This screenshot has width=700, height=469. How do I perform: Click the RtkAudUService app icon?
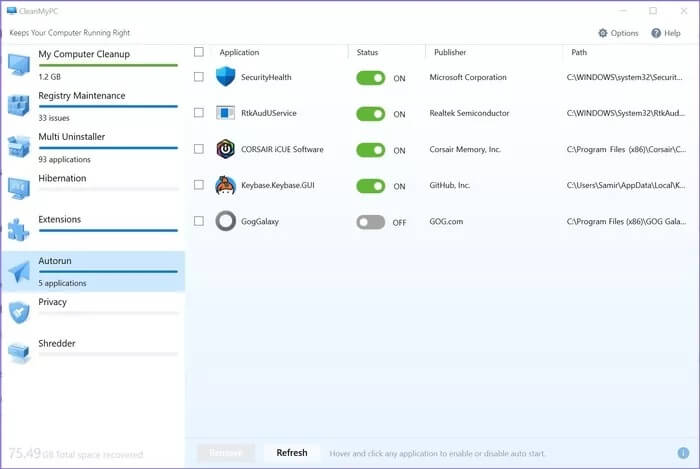pyautogui.click(x=225, y=113)
